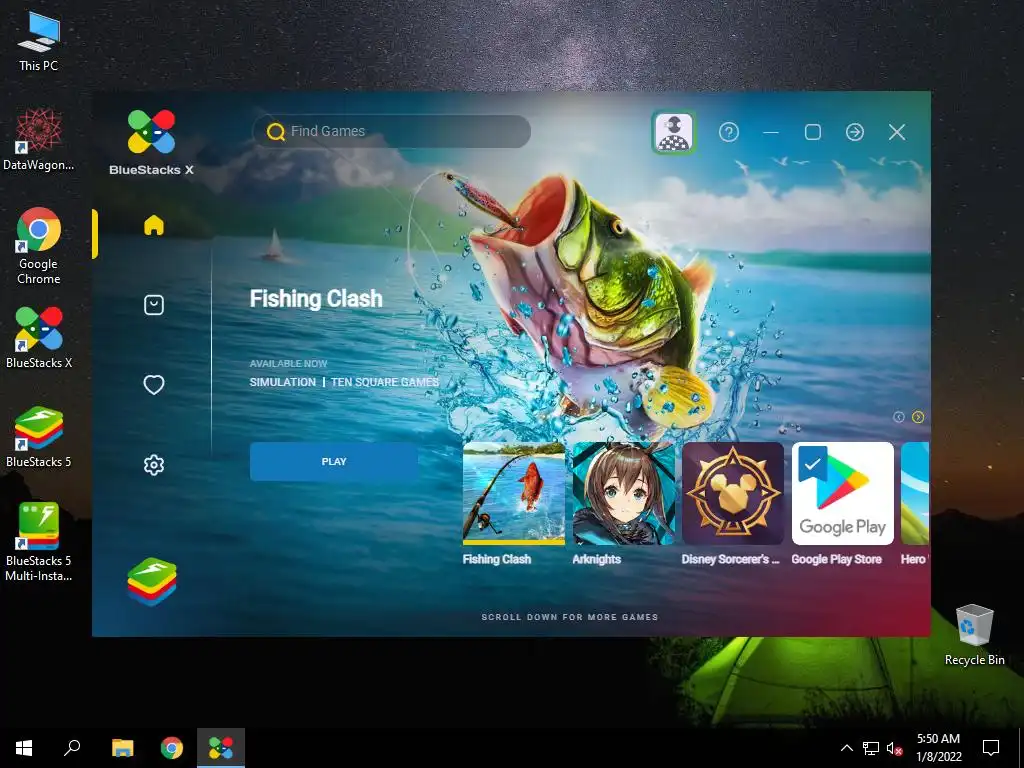1024x768 pixels.
Task: Select the Google Play Store thumbnail
Action: pos(843,494)
